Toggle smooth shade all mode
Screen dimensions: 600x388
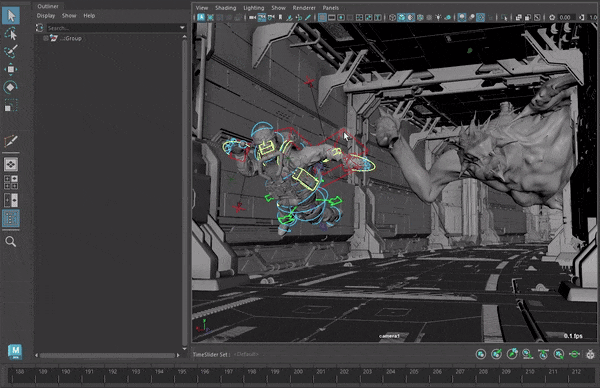(401, 17)
